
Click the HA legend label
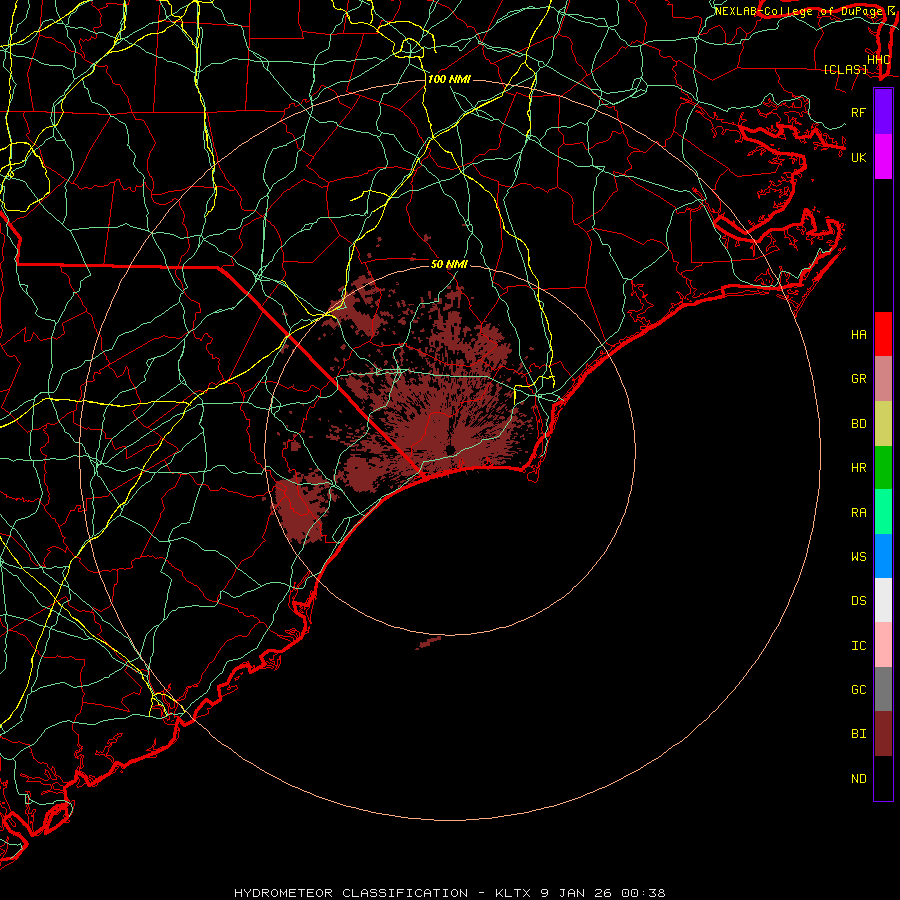858,335
